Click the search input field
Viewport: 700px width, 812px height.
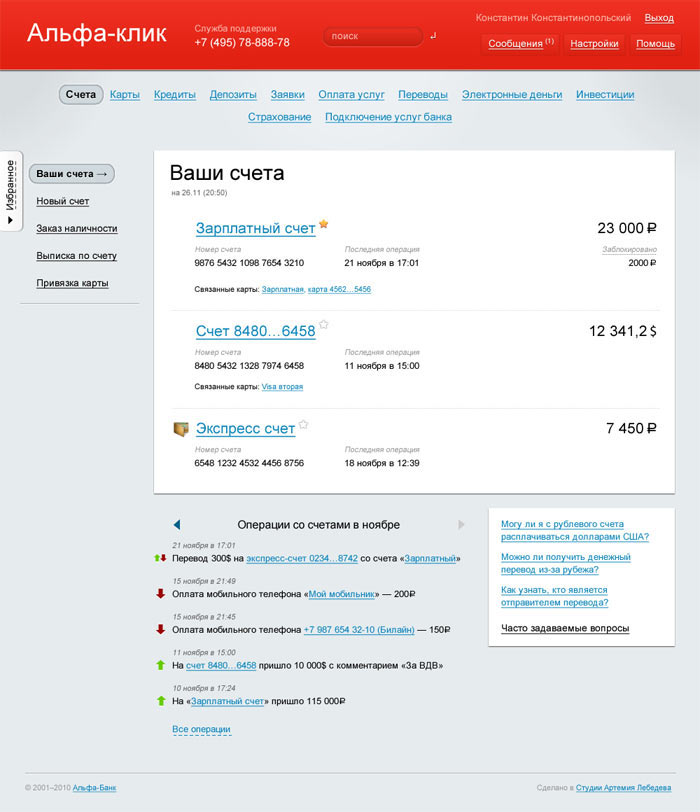click(x=370, y=37)
